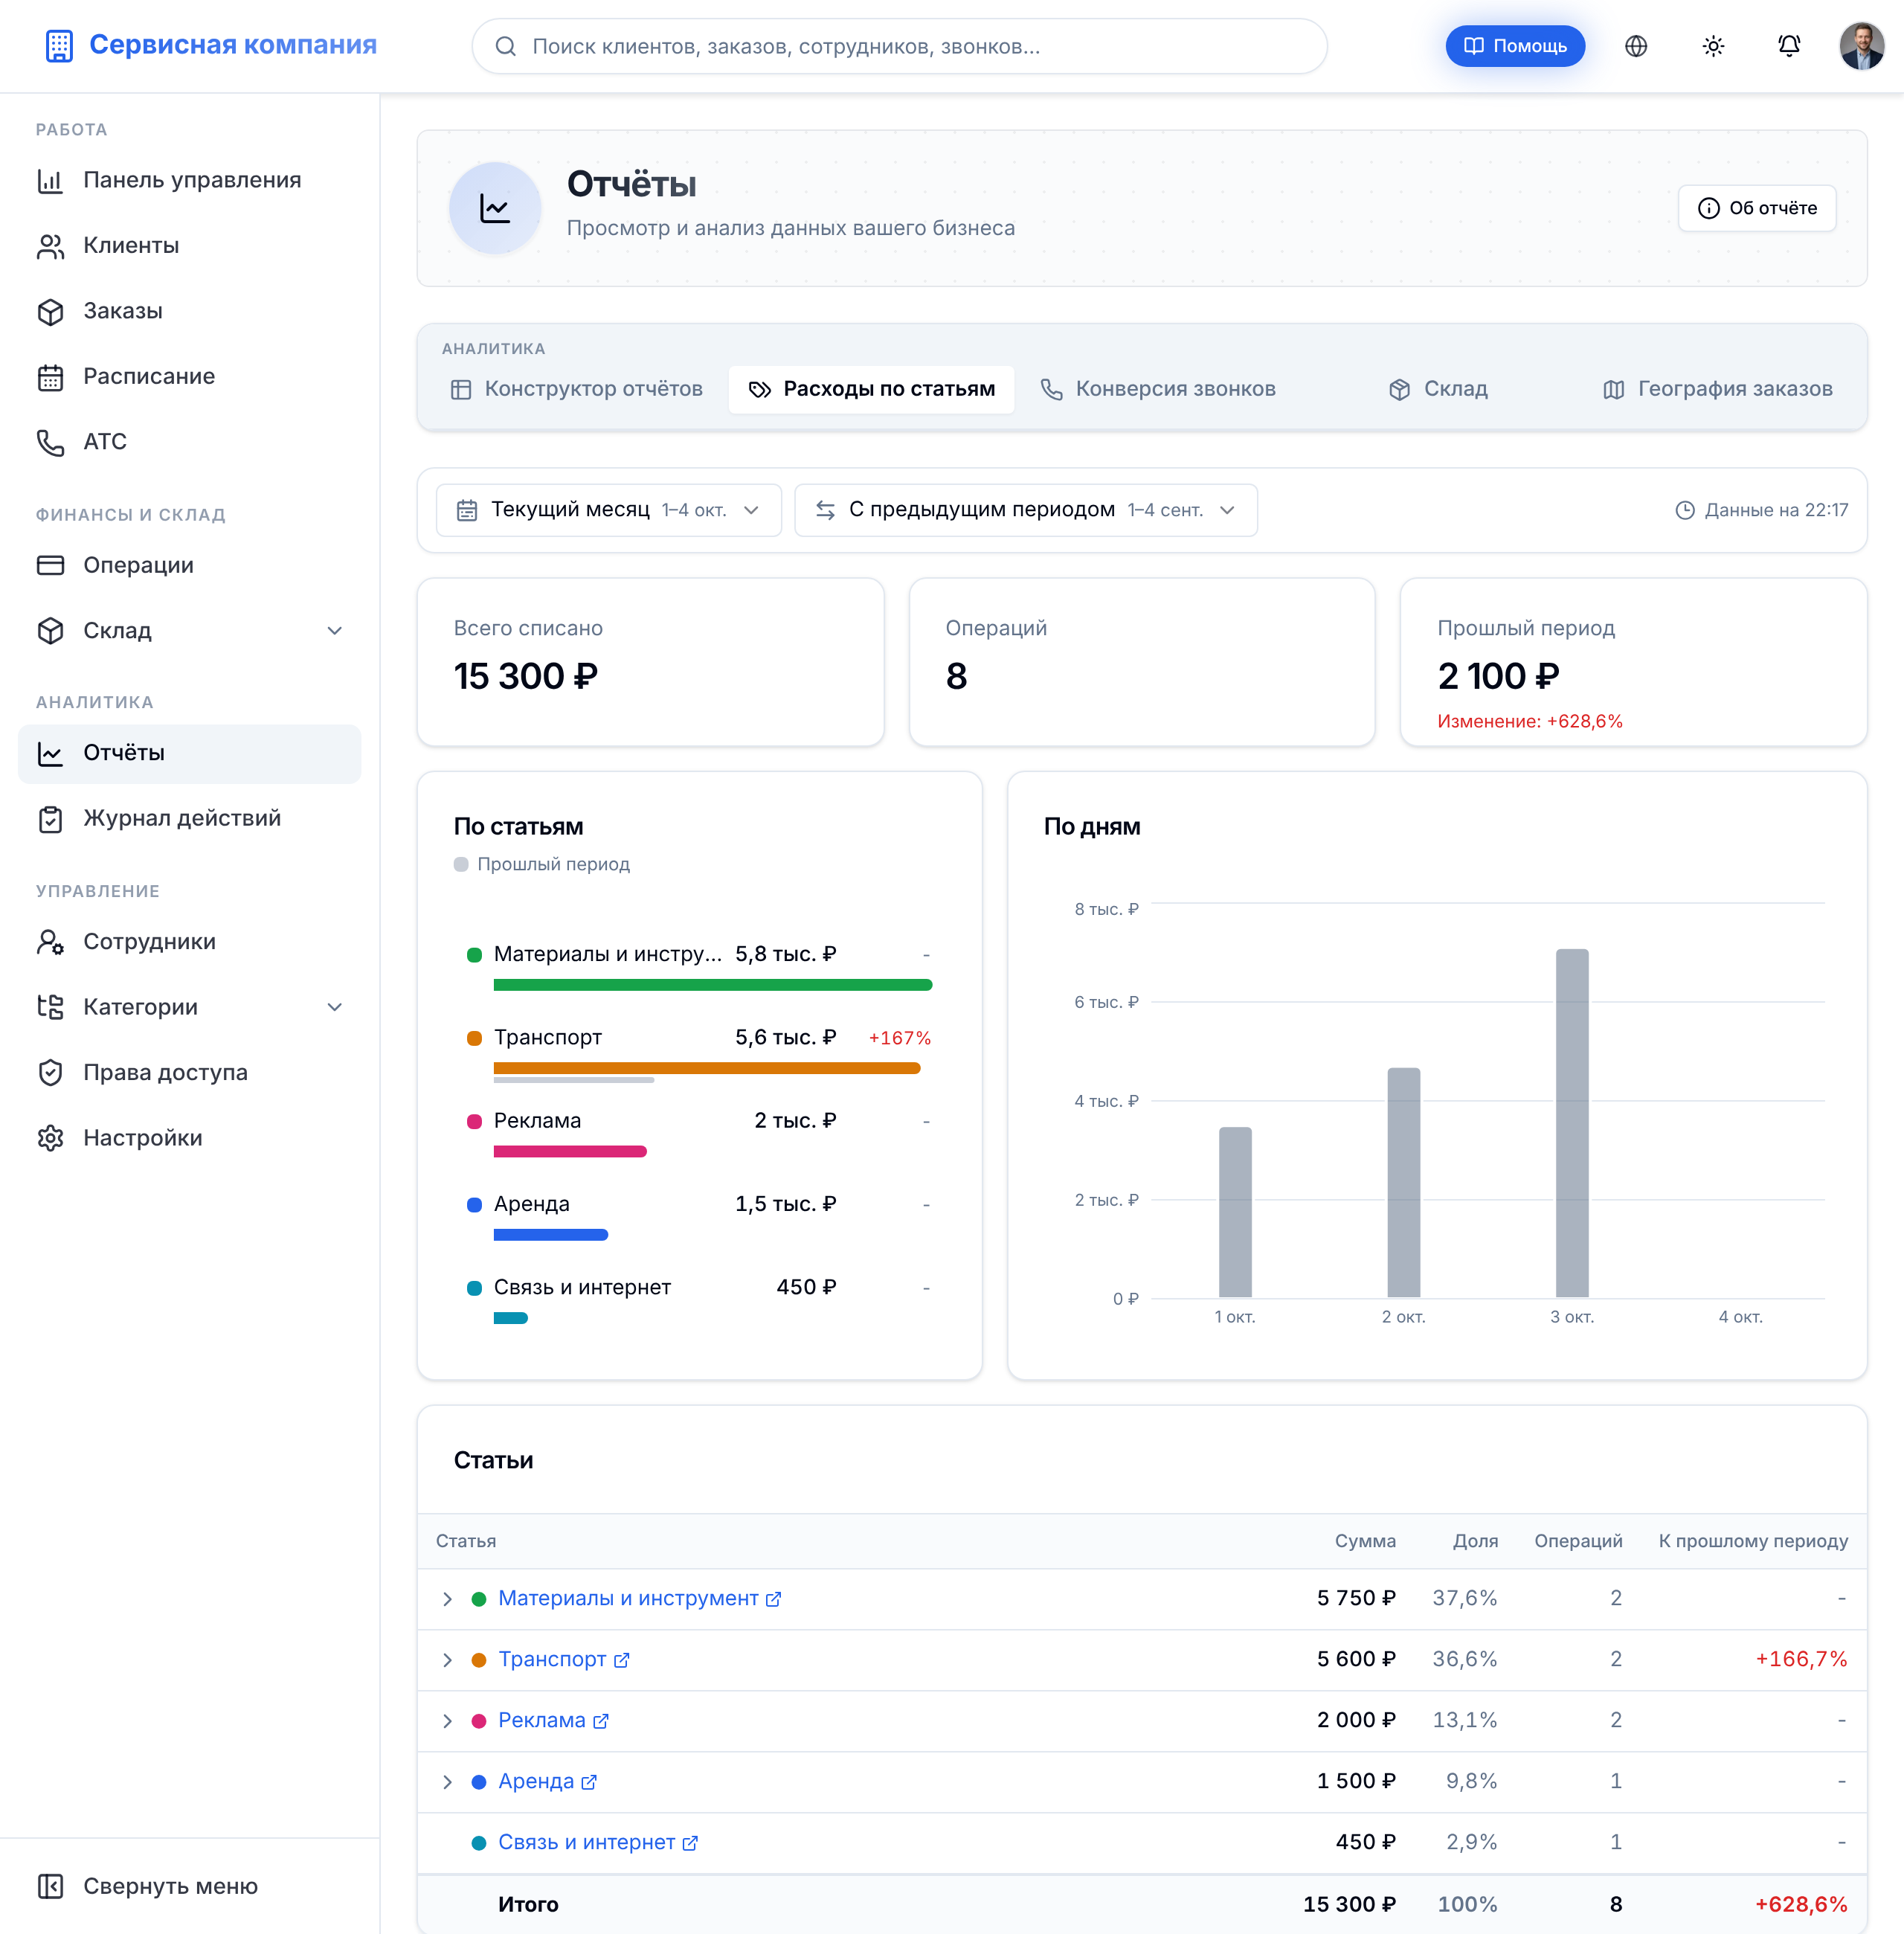This screenshot has height=1934, width=1904.
Task: Open Сотрудники section
Action: [x=190, y=941]
